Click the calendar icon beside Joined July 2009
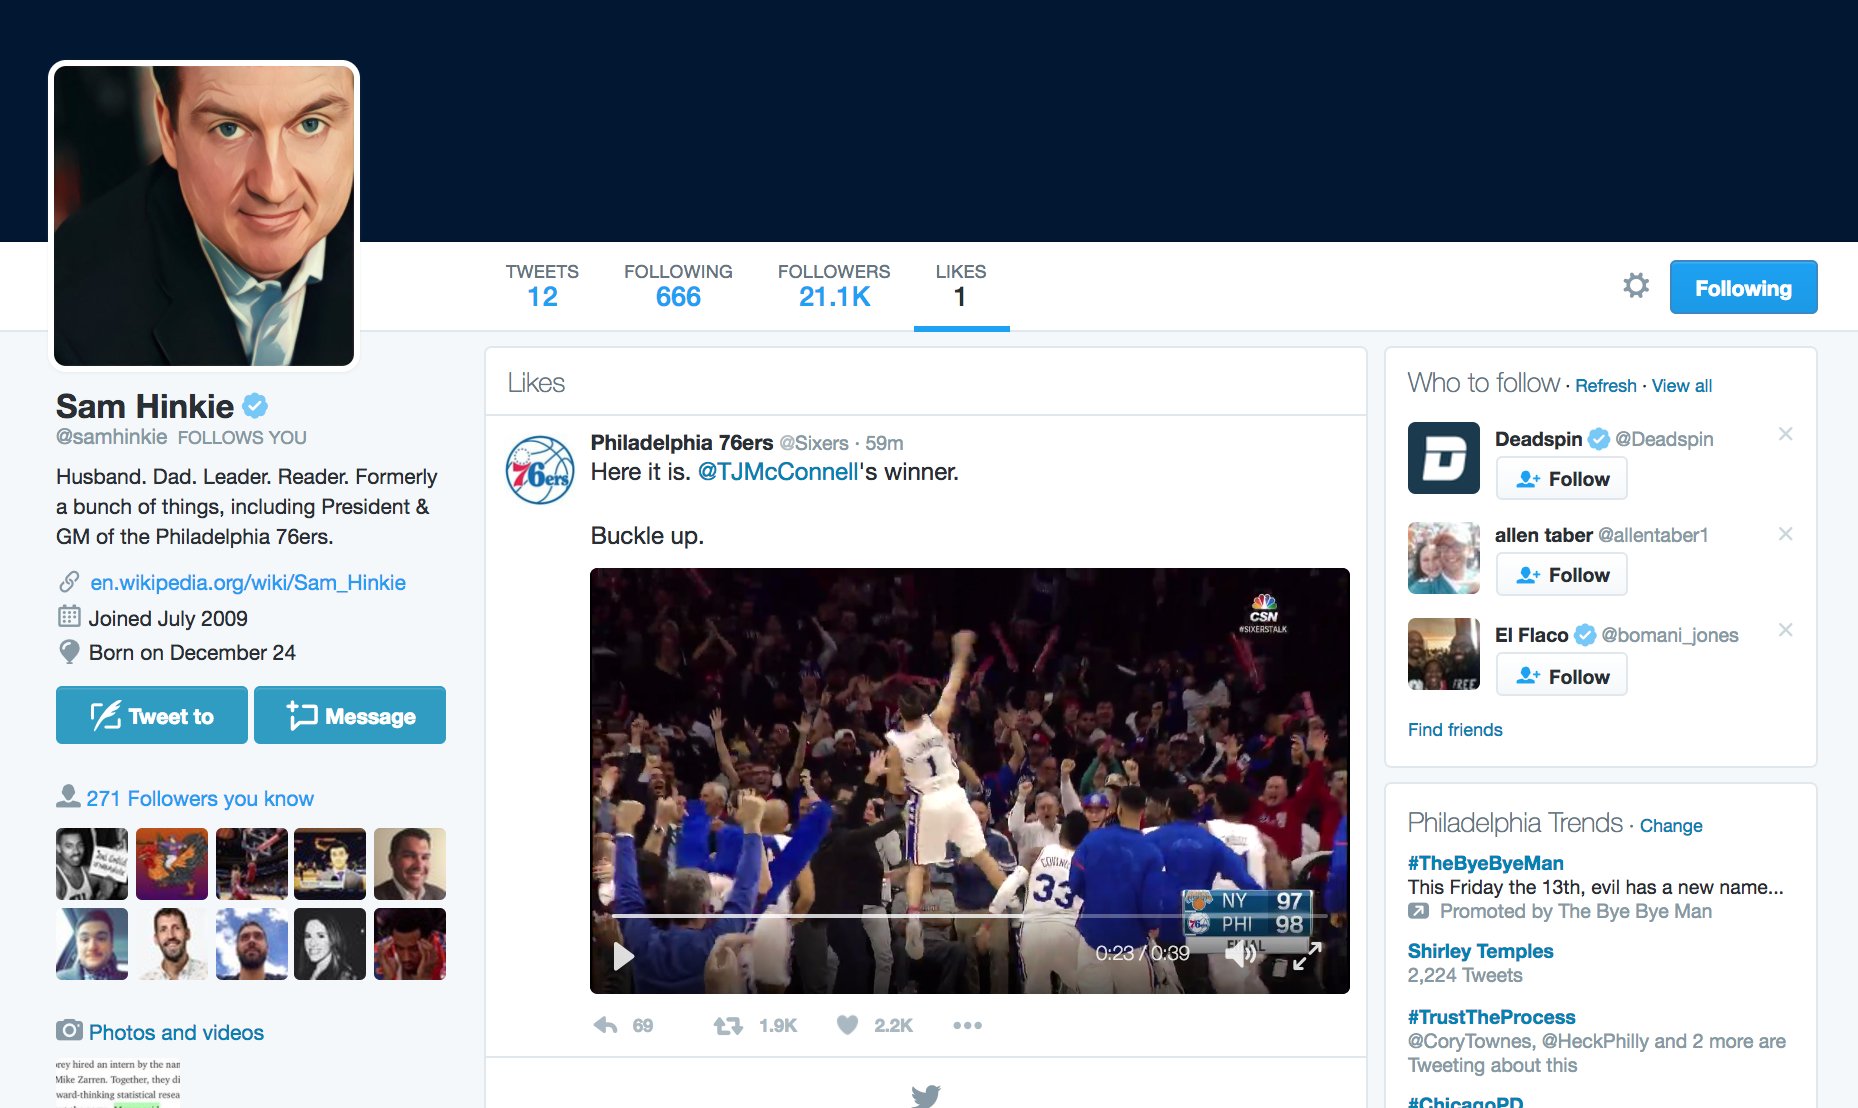This screenshot has height=1108, width=1858. coord(69,616)
